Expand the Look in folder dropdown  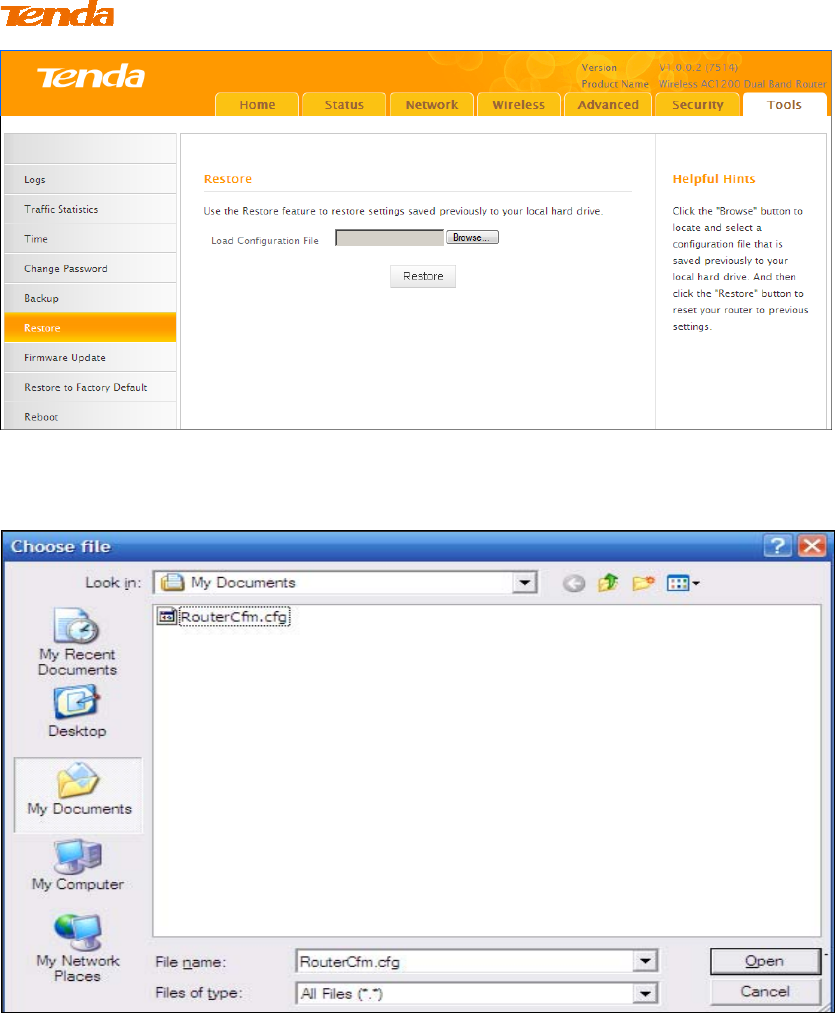525,583
